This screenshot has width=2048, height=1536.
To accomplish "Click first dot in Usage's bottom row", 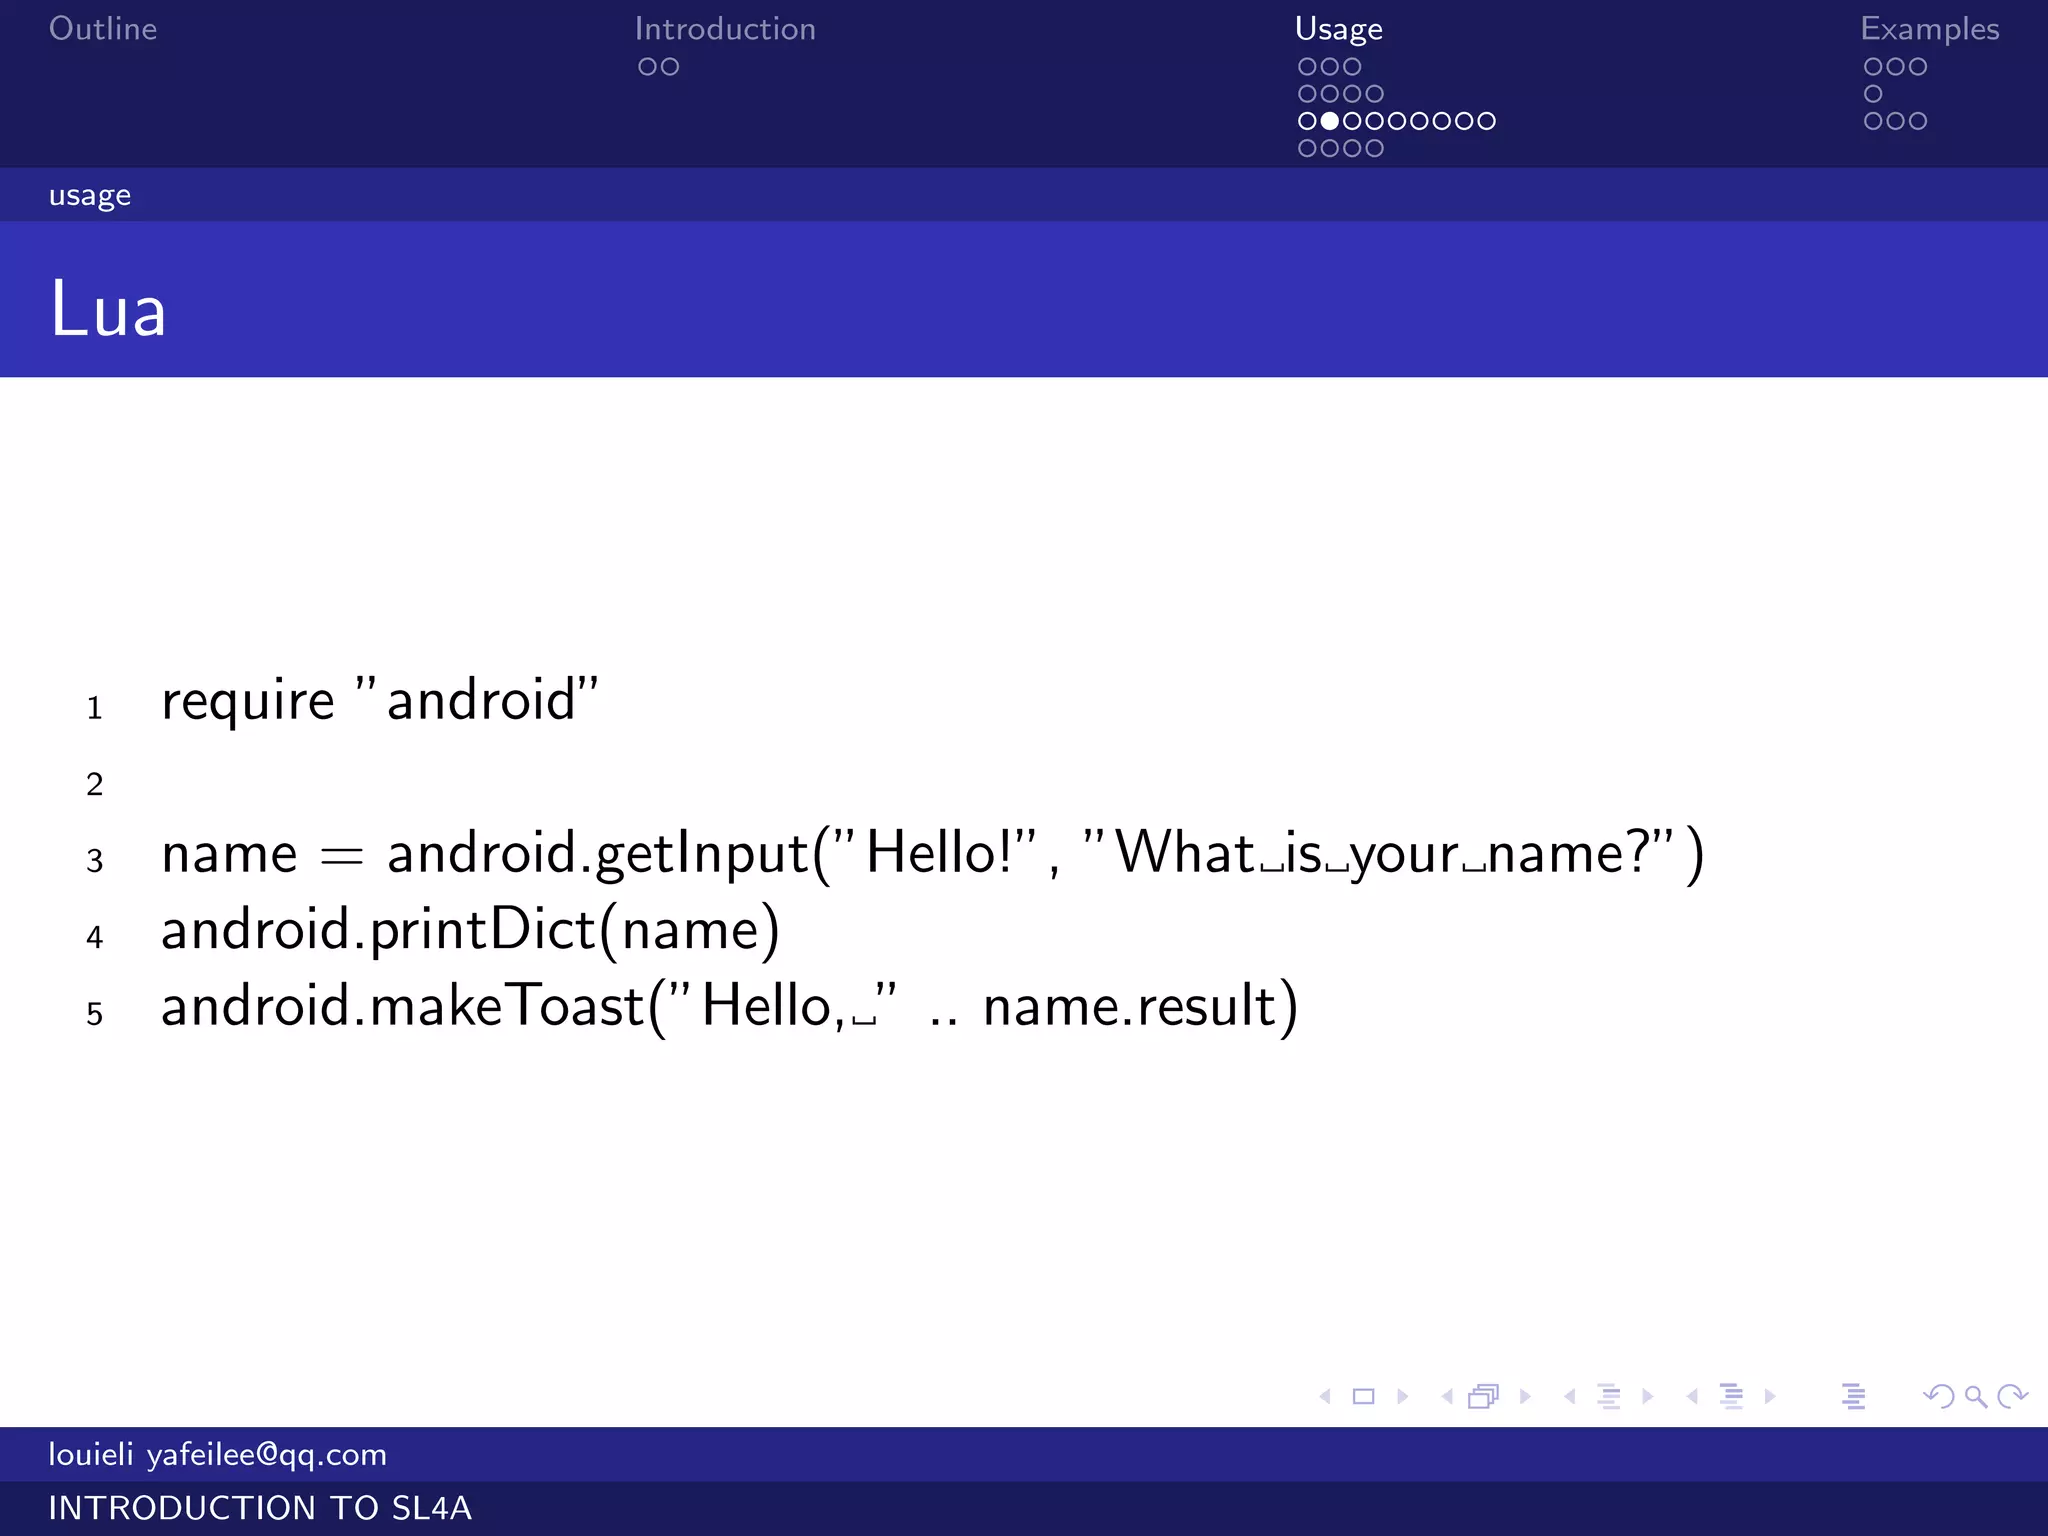I will tap(1307, 148).
